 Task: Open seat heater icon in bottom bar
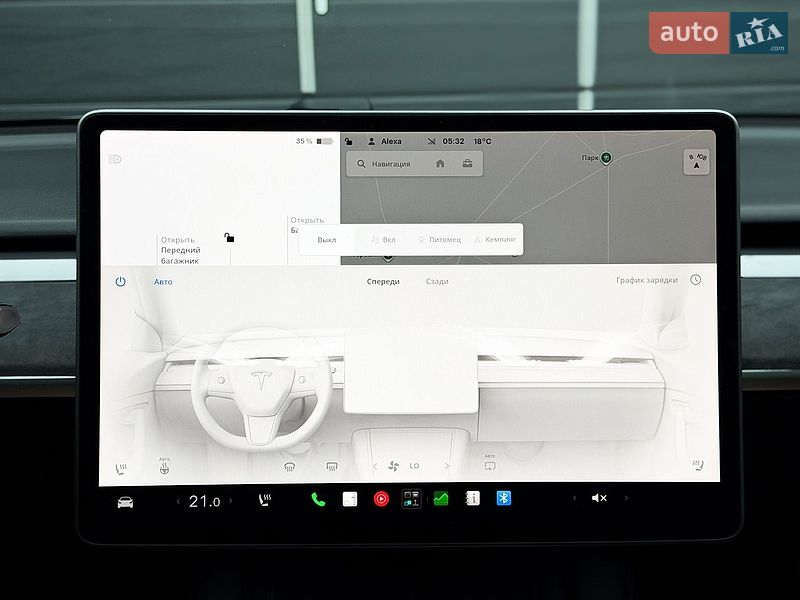coord(265,500)
